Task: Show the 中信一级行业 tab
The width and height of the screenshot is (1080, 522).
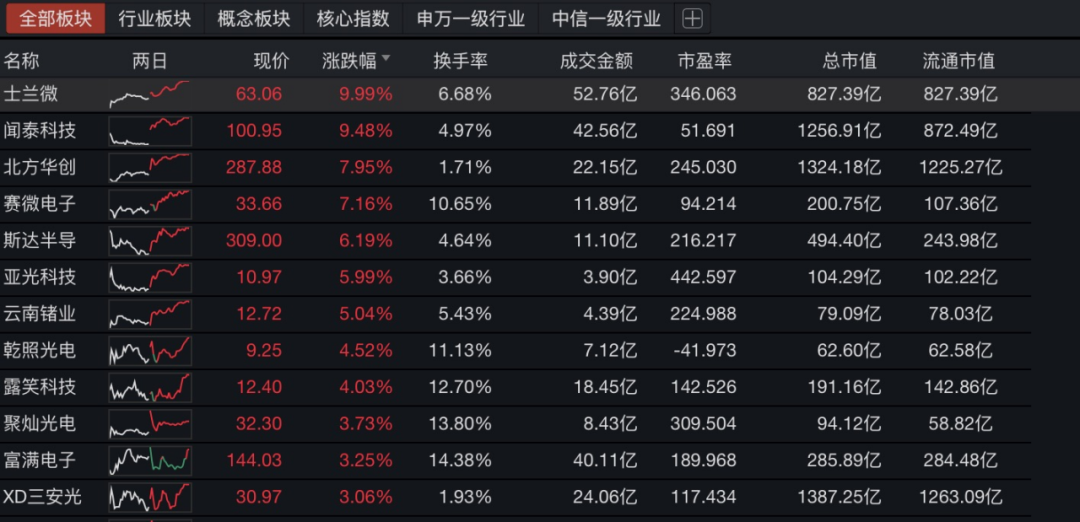Action: pos(606,18)
